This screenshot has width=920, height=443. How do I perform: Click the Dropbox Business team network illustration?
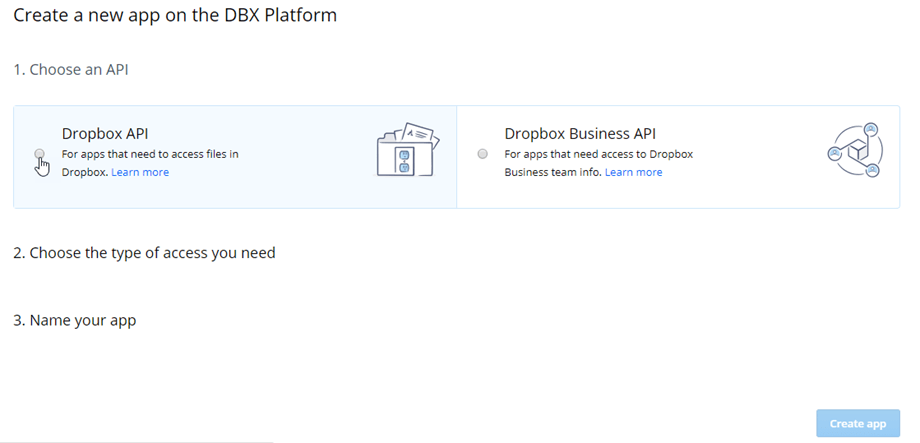coord(853,151)
